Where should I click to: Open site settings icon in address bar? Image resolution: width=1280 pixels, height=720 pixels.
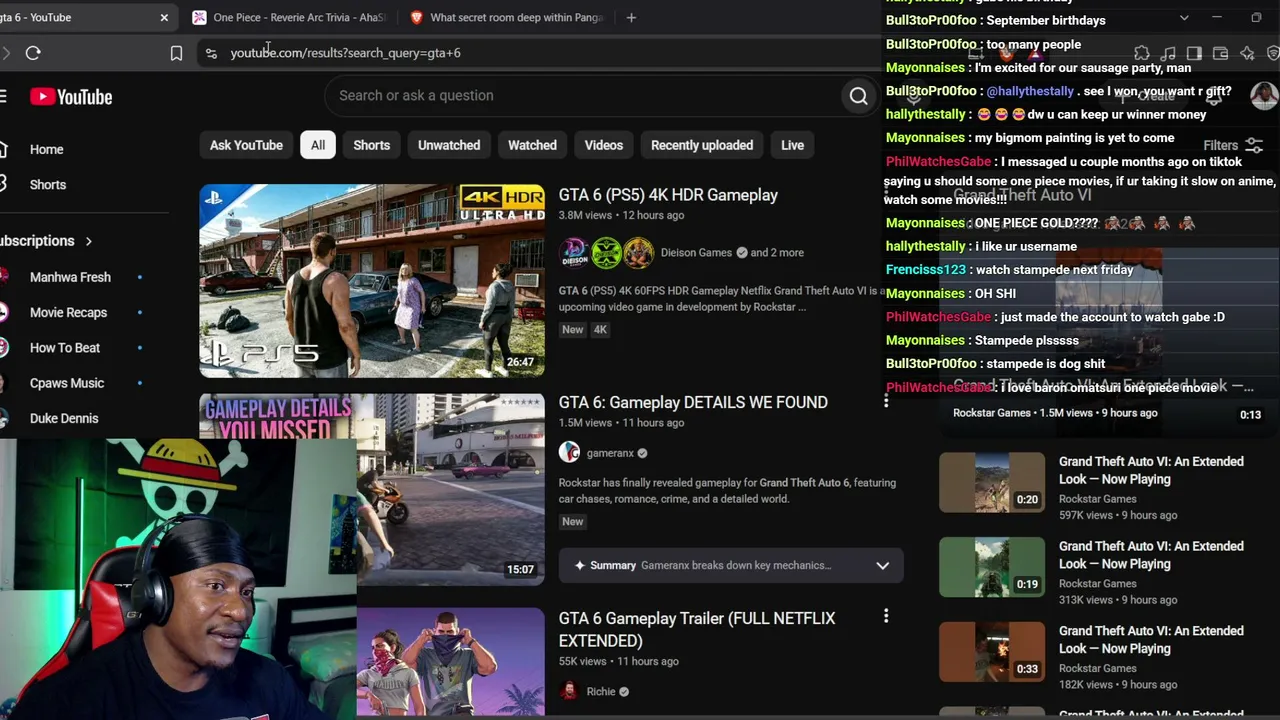210,53
